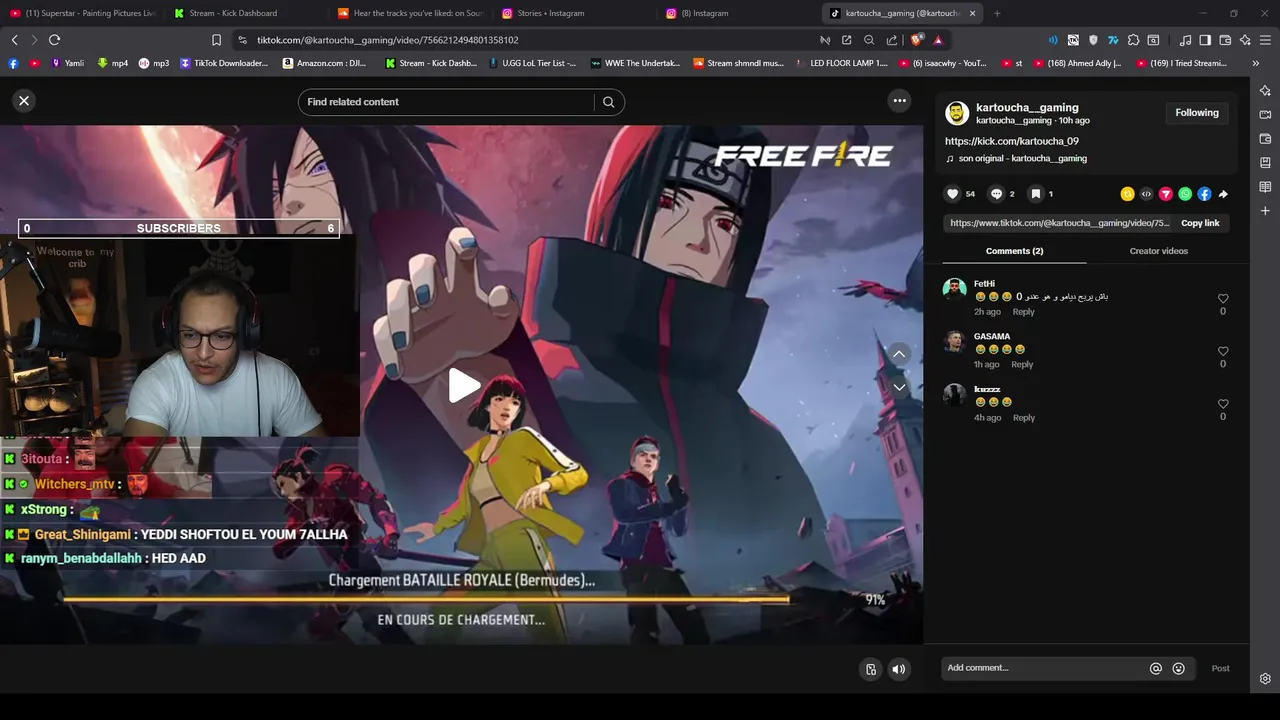The height and width of the screenshot is (720, 1280).
Task: Get embed code with the embed icon
Action: [x=1146, y=194]
